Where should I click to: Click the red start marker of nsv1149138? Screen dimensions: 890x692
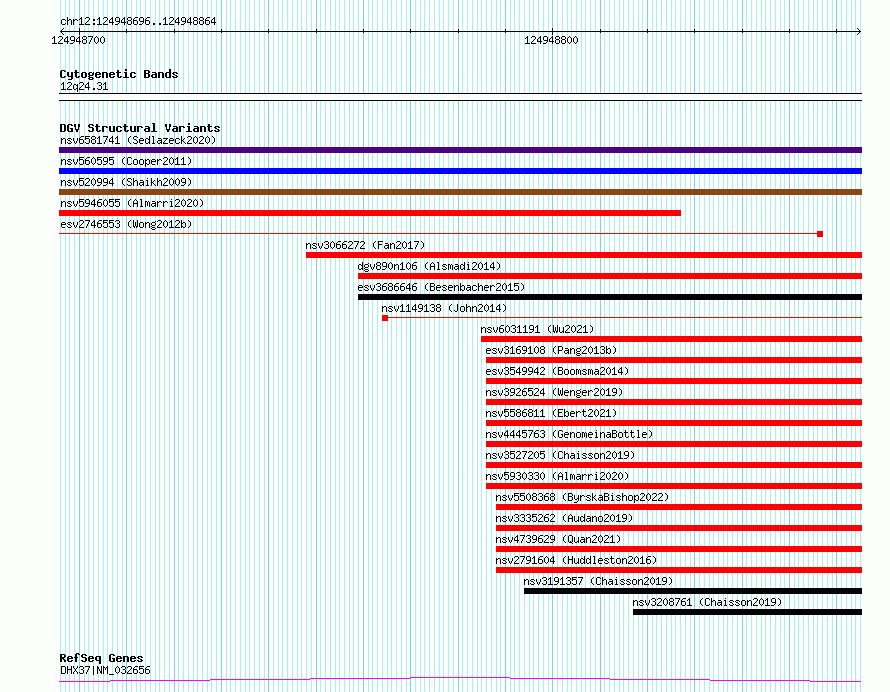click(x=385, y=318)
